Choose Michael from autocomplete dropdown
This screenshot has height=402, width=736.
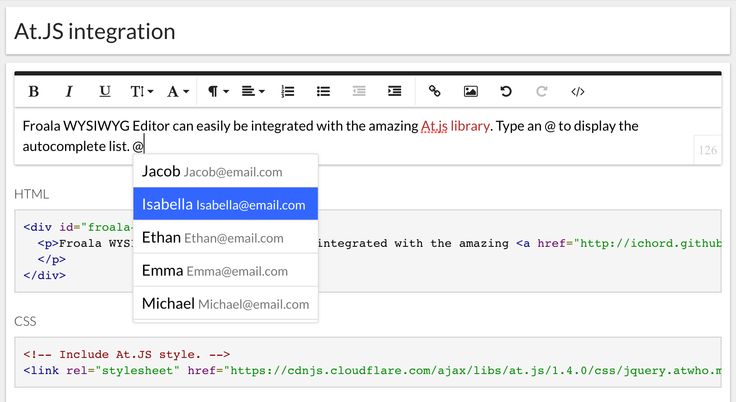[225, 303]
